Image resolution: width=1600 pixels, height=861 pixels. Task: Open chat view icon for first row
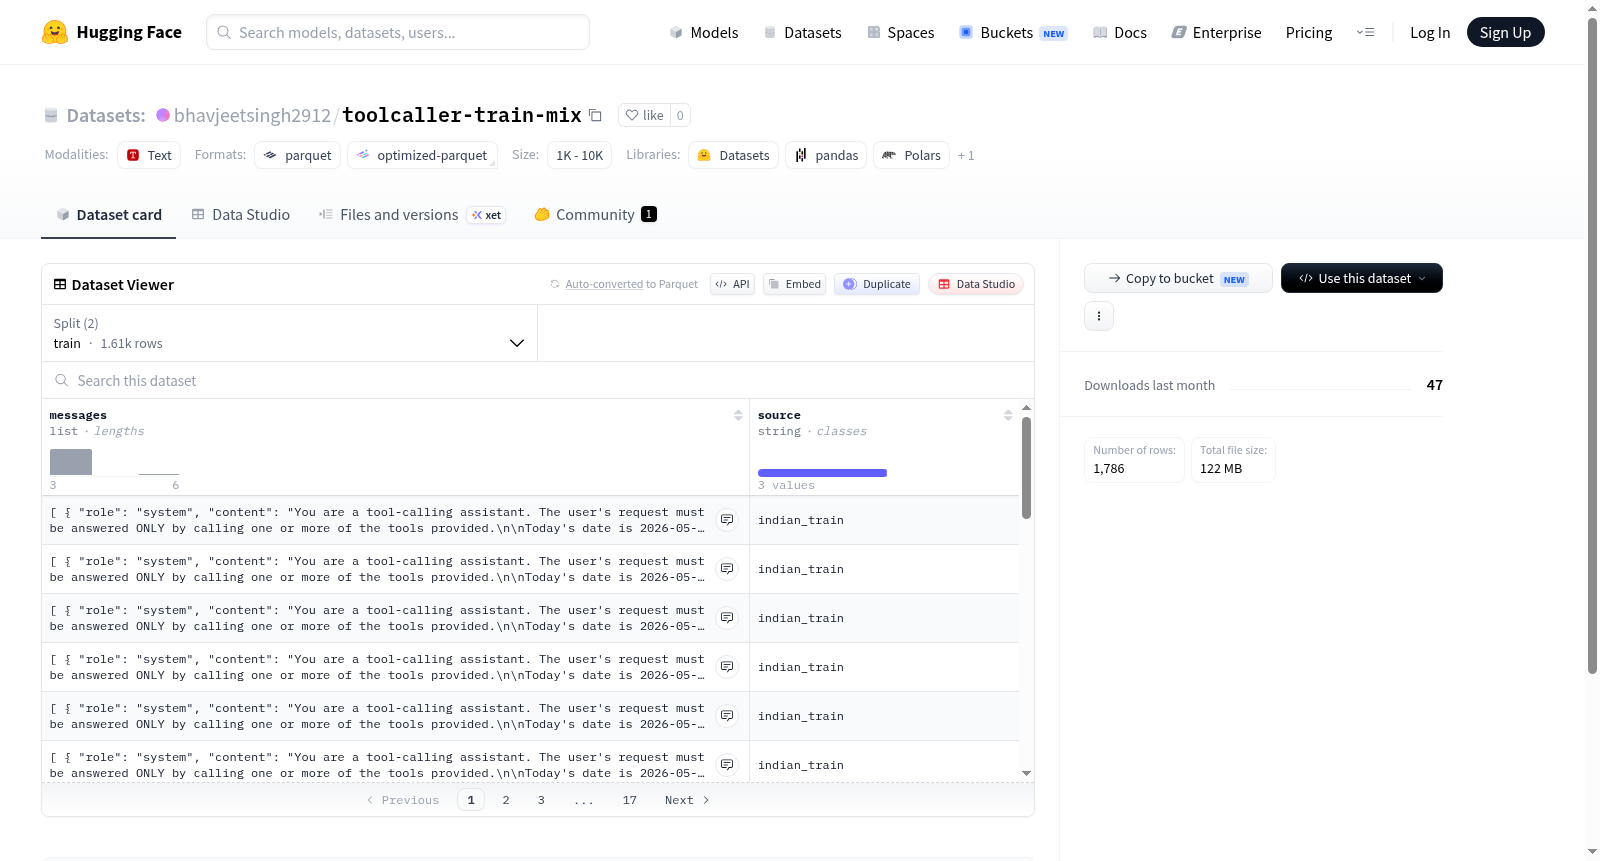click(727, 520)
